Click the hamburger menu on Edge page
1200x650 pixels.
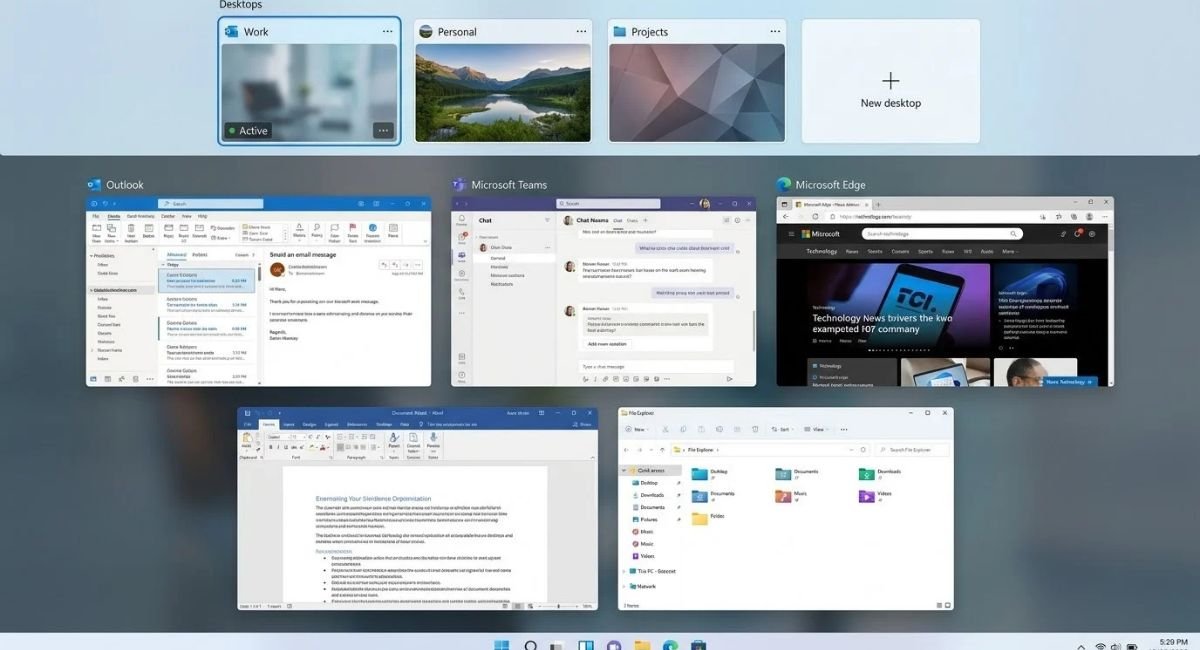pos(791,234)
